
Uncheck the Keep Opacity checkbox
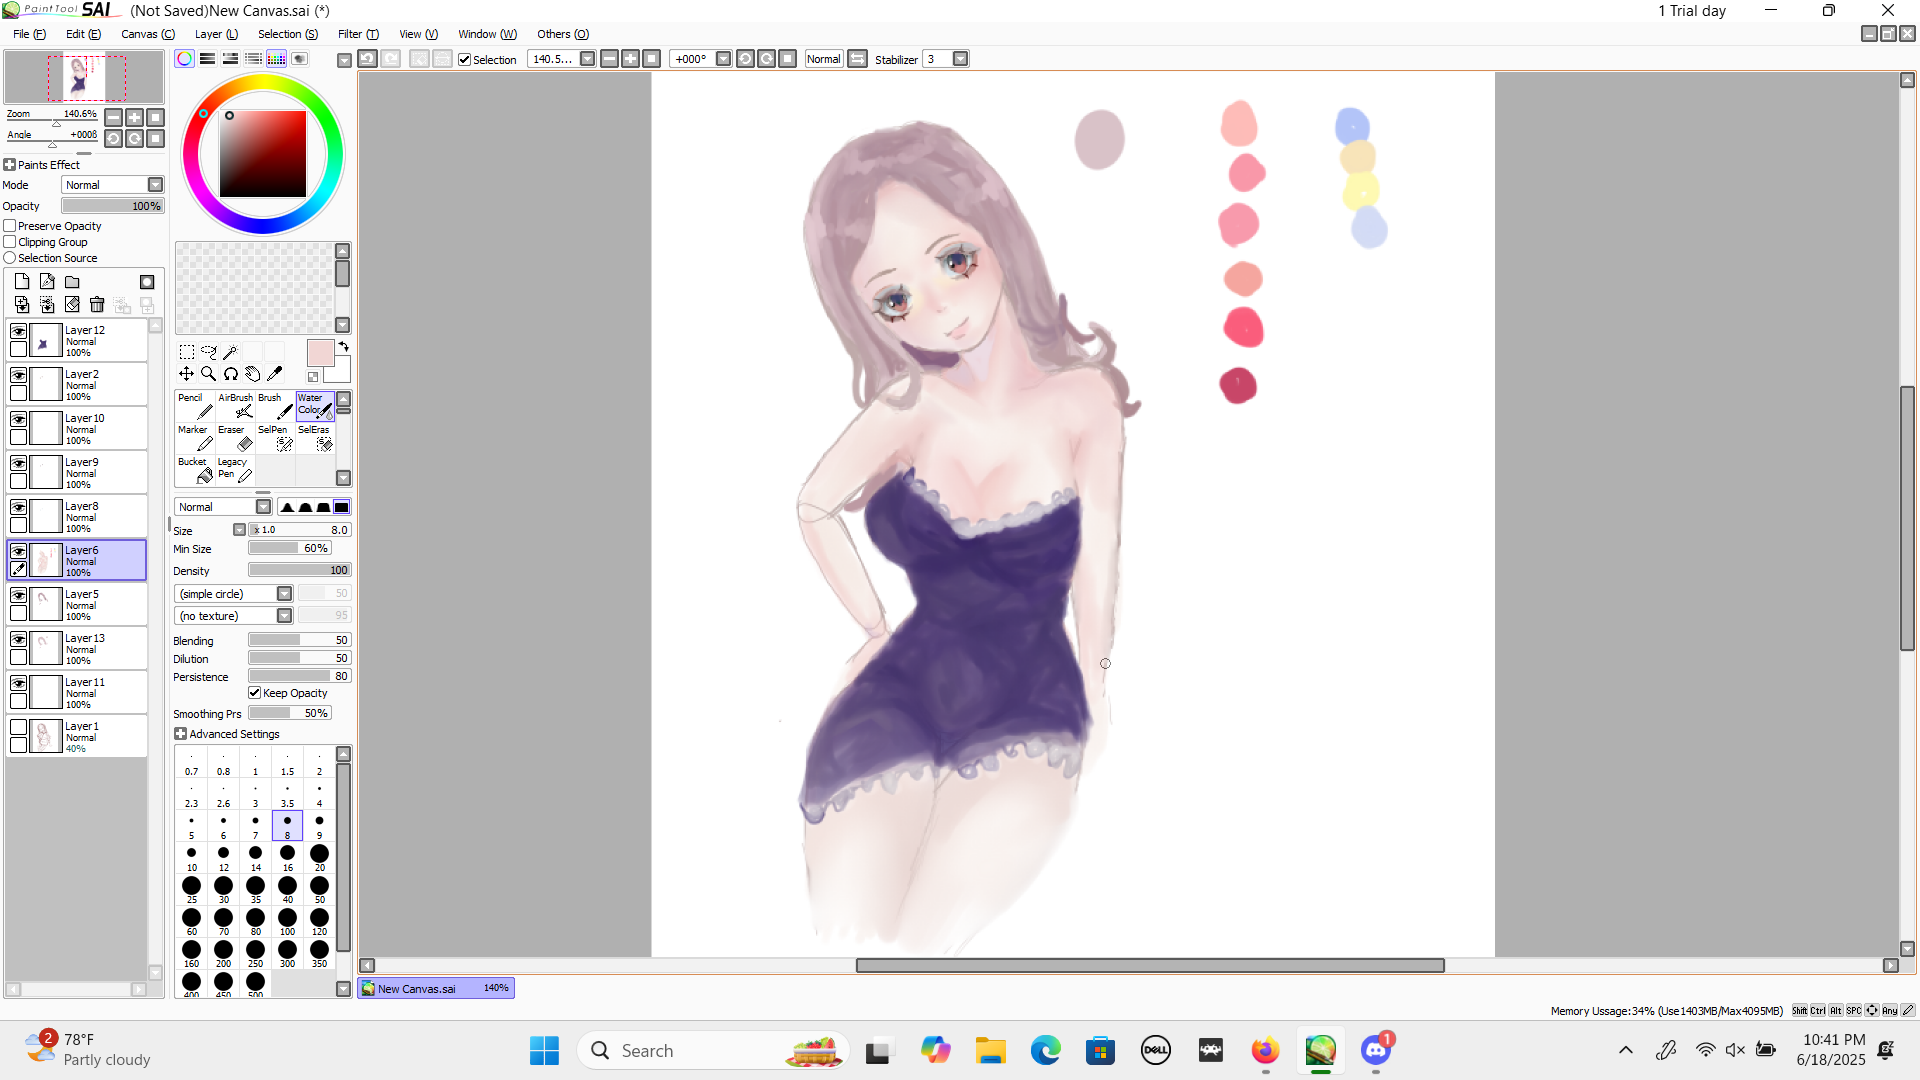click(255, 693)
